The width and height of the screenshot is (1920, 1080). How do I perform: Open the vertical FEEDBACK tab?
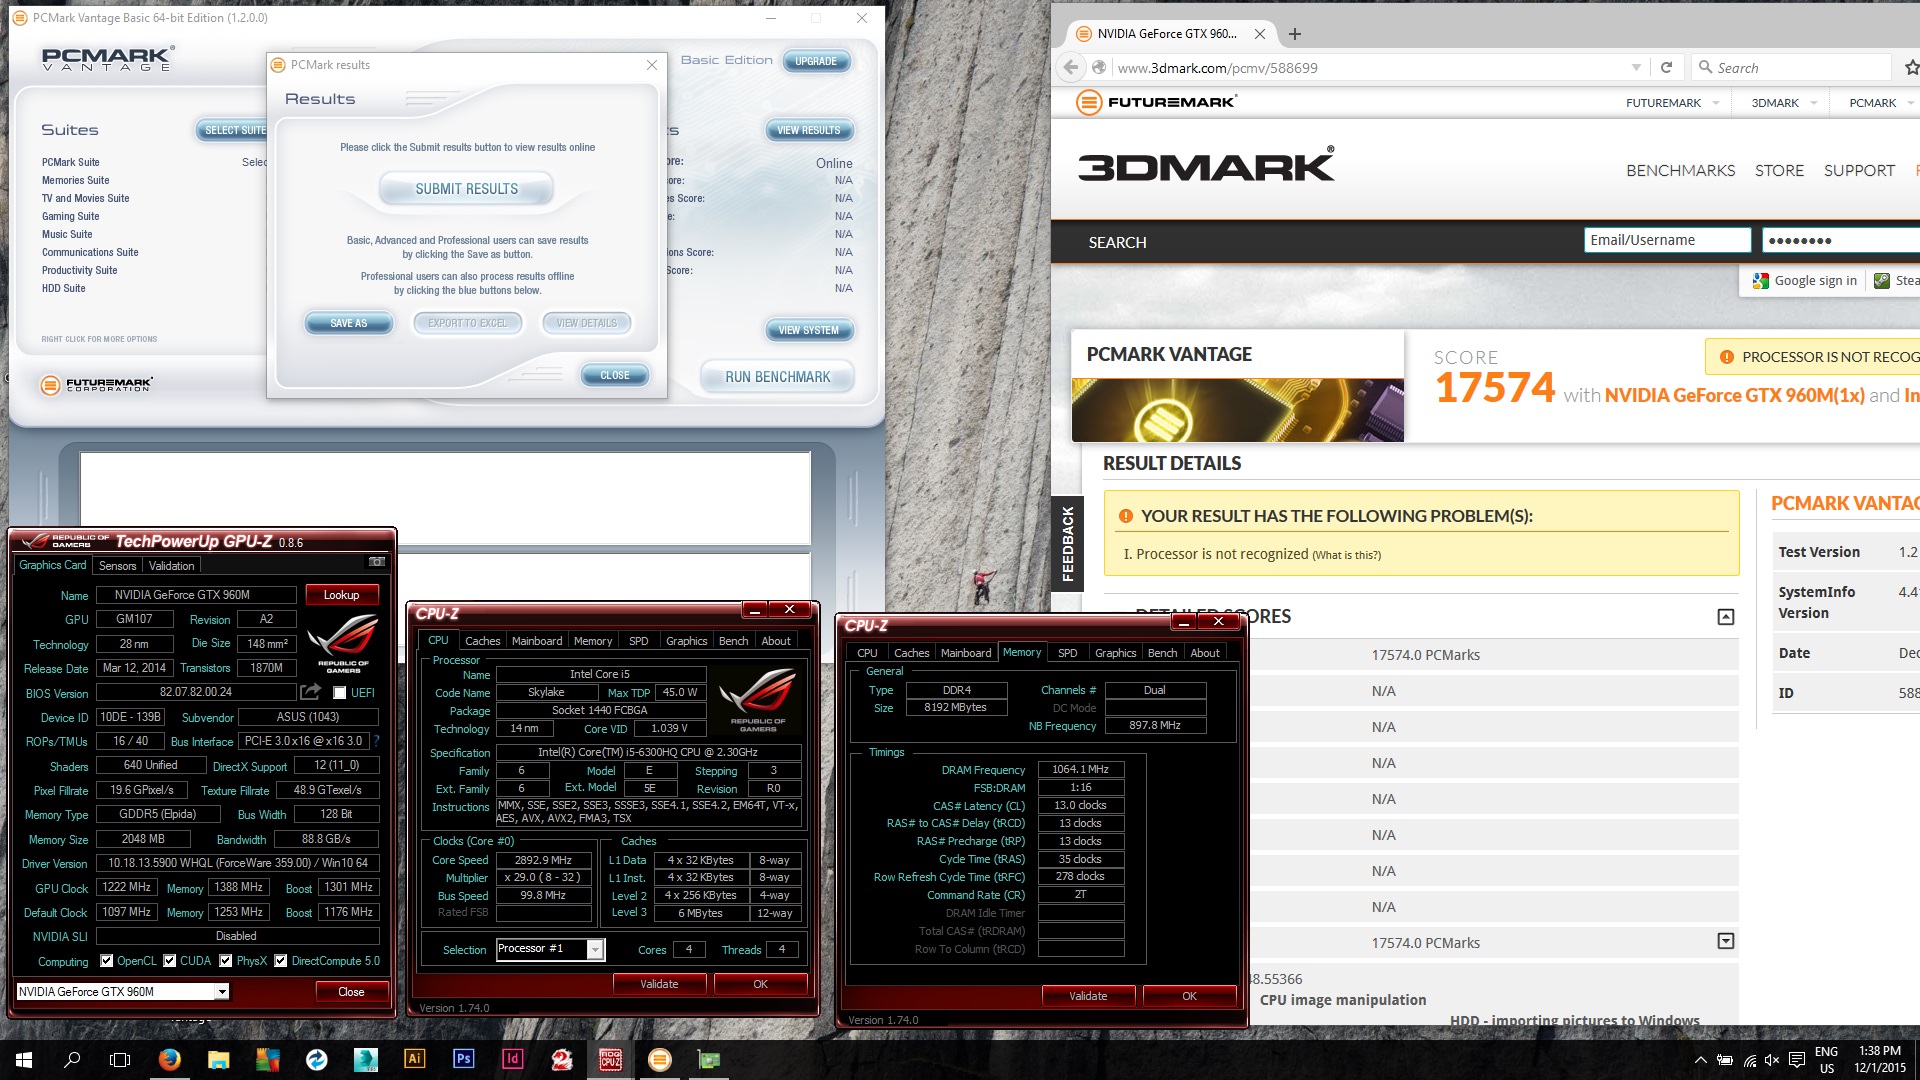tap(1067, 544)
